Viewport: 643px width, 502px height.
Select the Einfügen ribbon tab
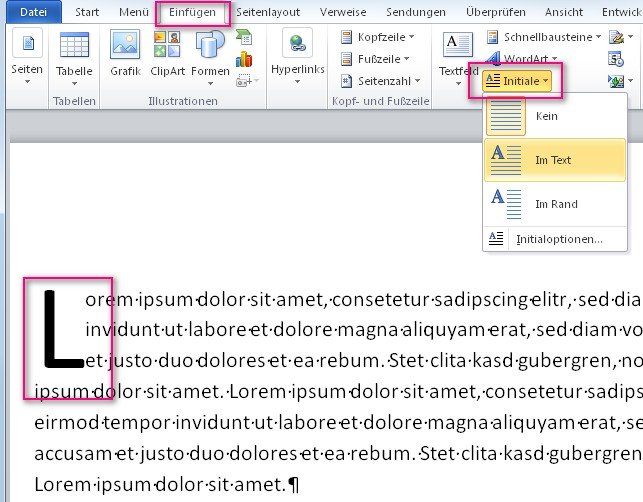coord(192,12)
